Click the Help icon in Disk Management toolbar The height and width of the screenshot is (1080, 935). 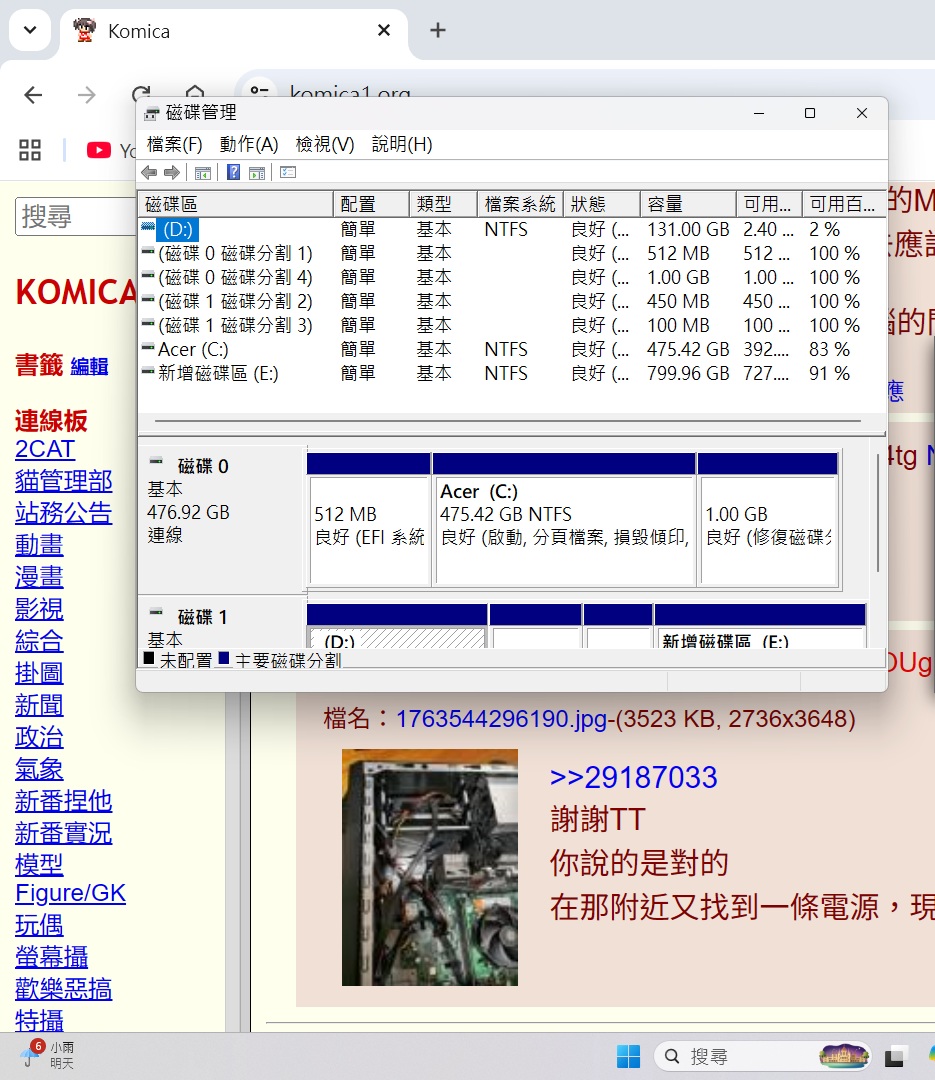point(233,172)
